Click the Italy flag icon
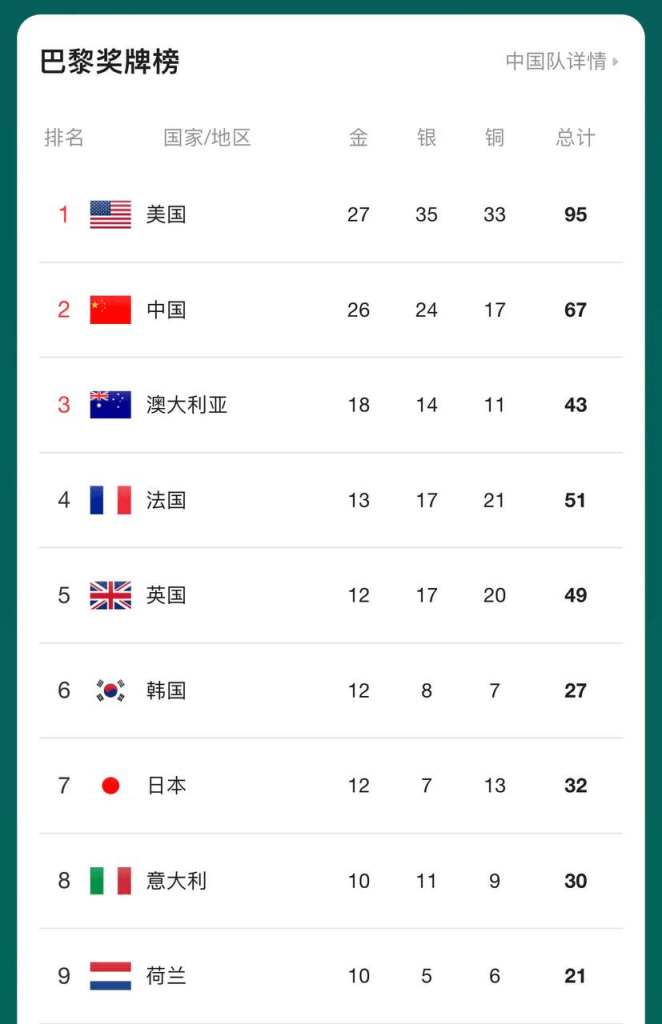 (x=110, y=881)
